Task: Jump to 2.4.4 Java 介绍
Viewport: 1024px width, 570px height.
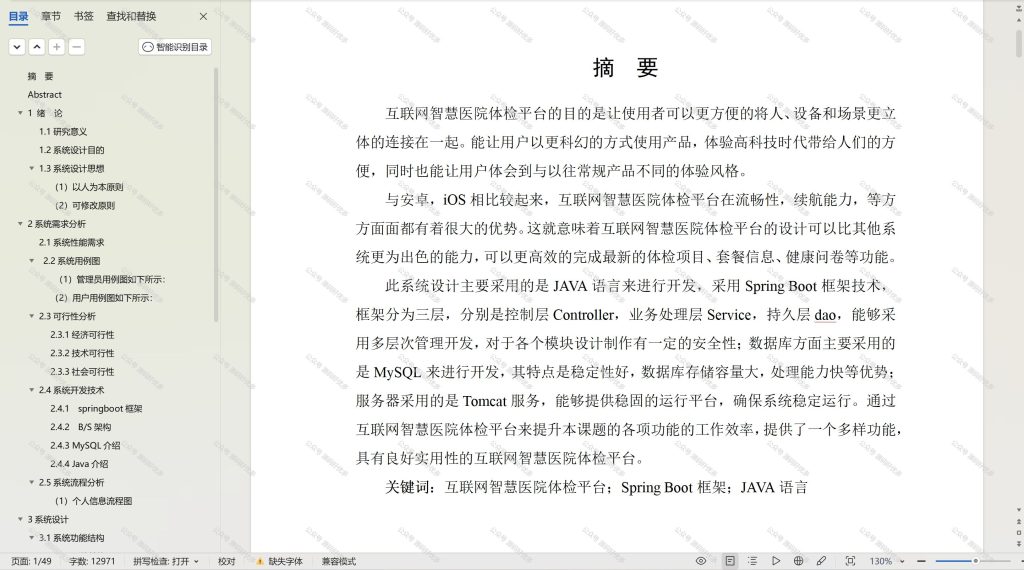Action: [80, 464]
